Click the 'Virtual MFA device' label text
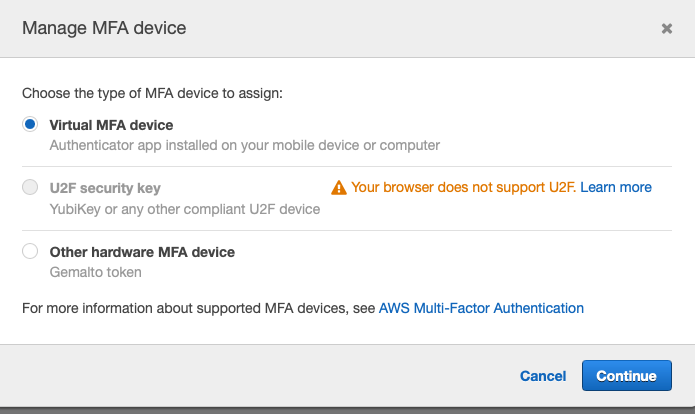This screenshot has height=414, width=695. click(111, 125)
